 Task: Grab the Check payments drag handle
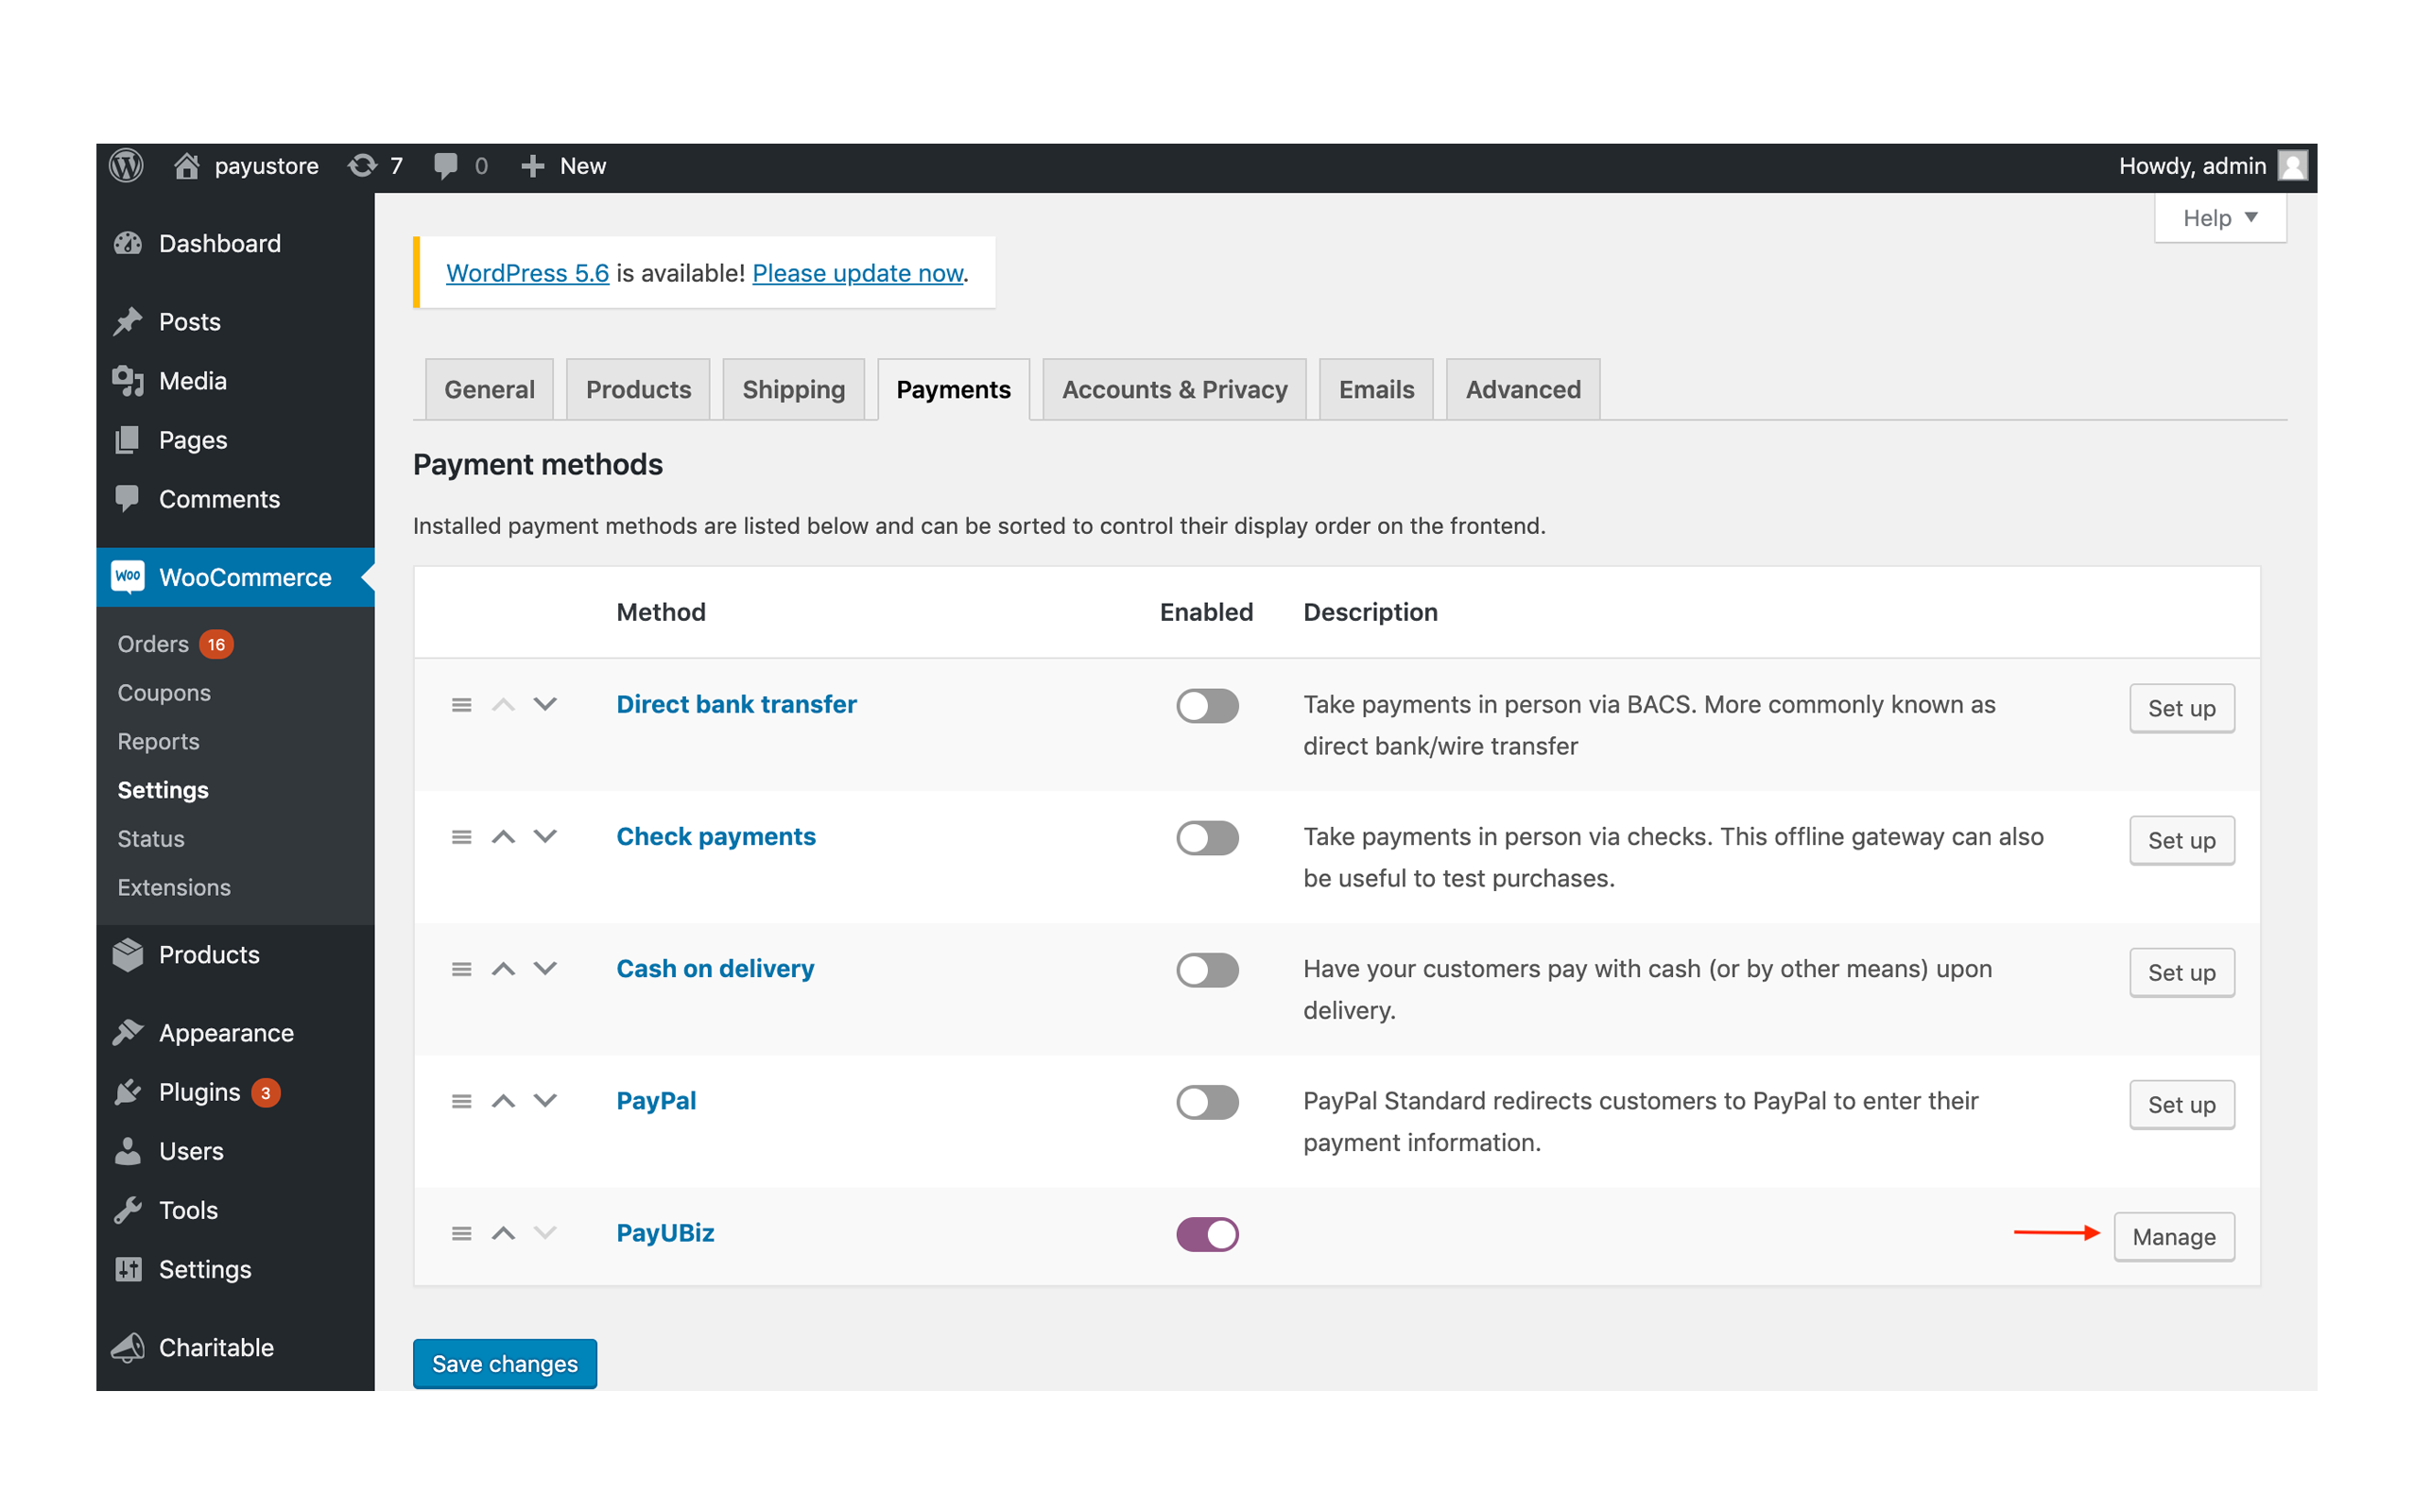pyautogui.click(x=461, y=837)
